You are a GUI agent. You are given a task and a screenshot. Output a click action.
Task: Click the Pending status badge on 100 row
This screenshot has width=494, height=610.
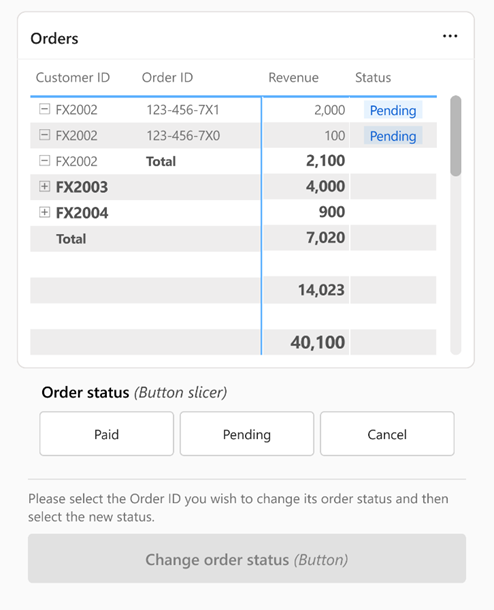tap(393, 136)
